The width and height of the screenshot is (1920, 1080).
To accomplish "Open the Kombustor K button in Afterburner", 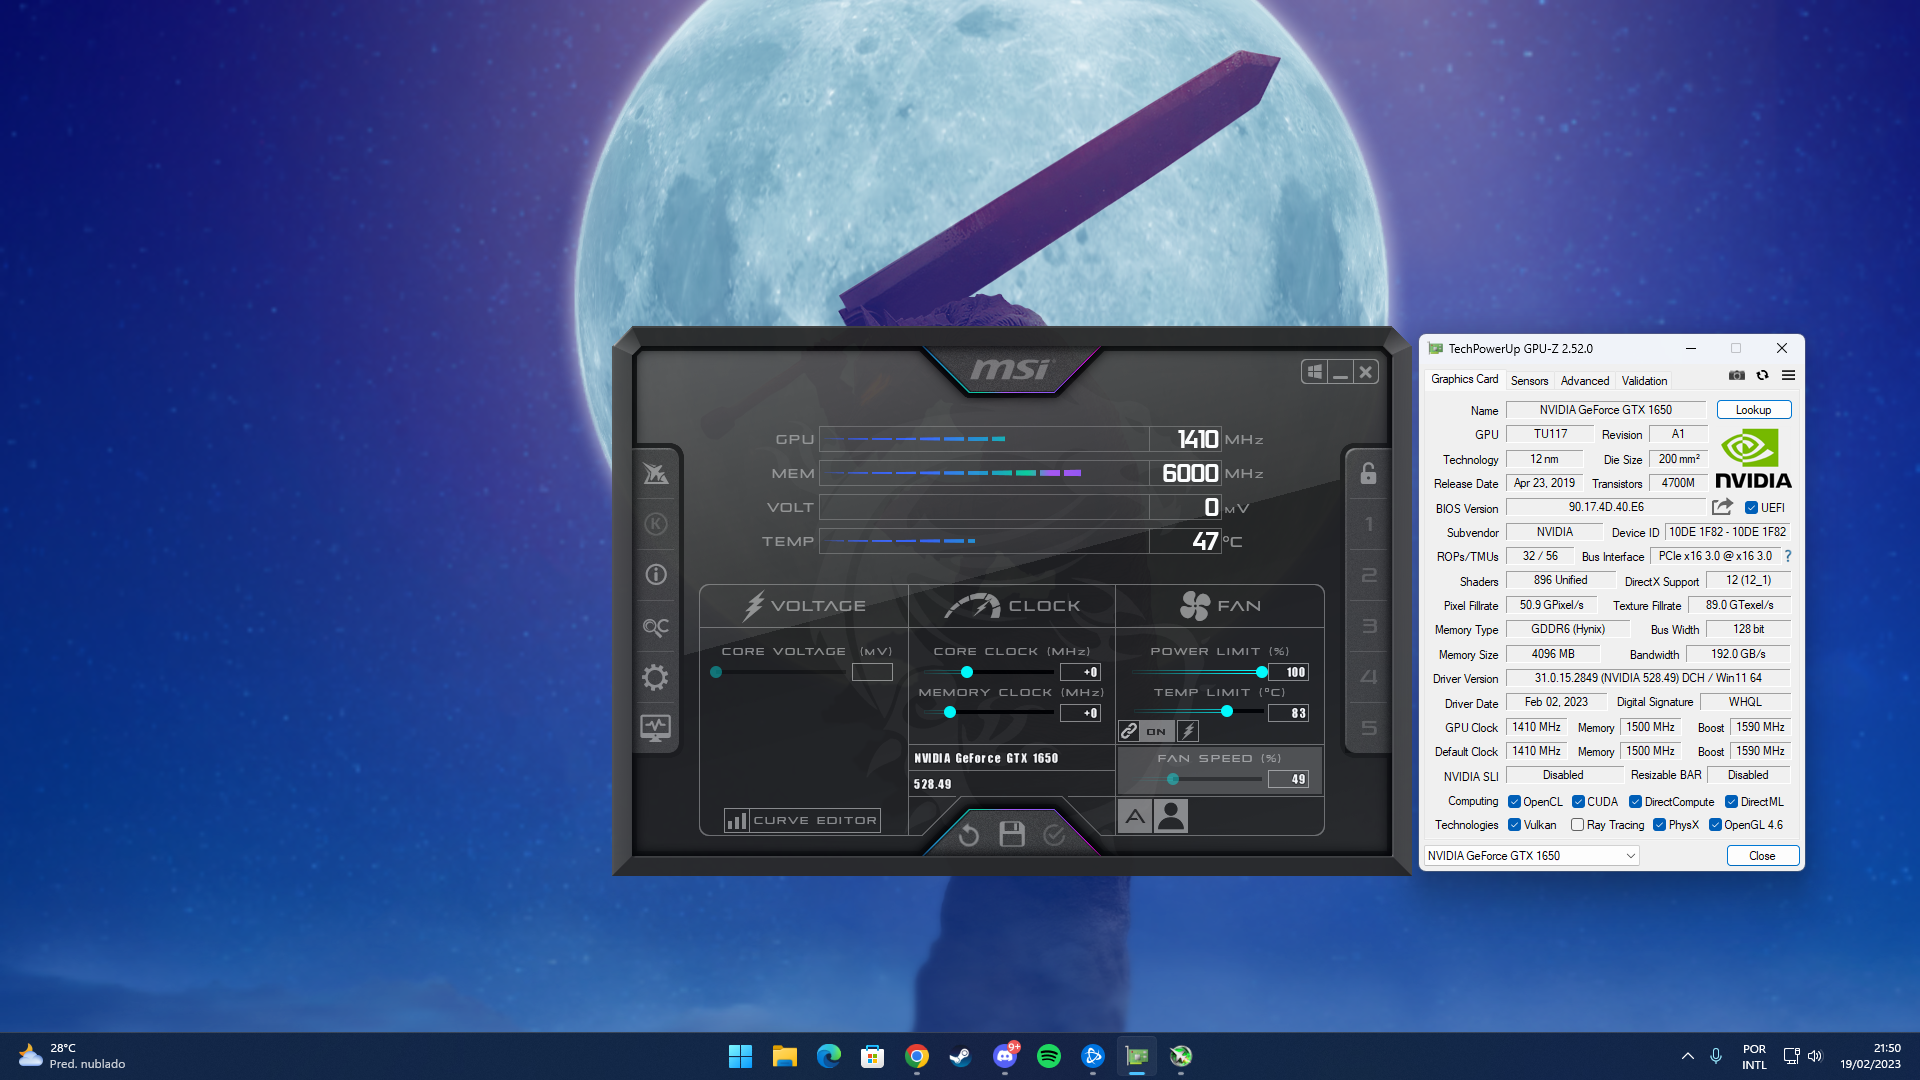I will 656,524.
